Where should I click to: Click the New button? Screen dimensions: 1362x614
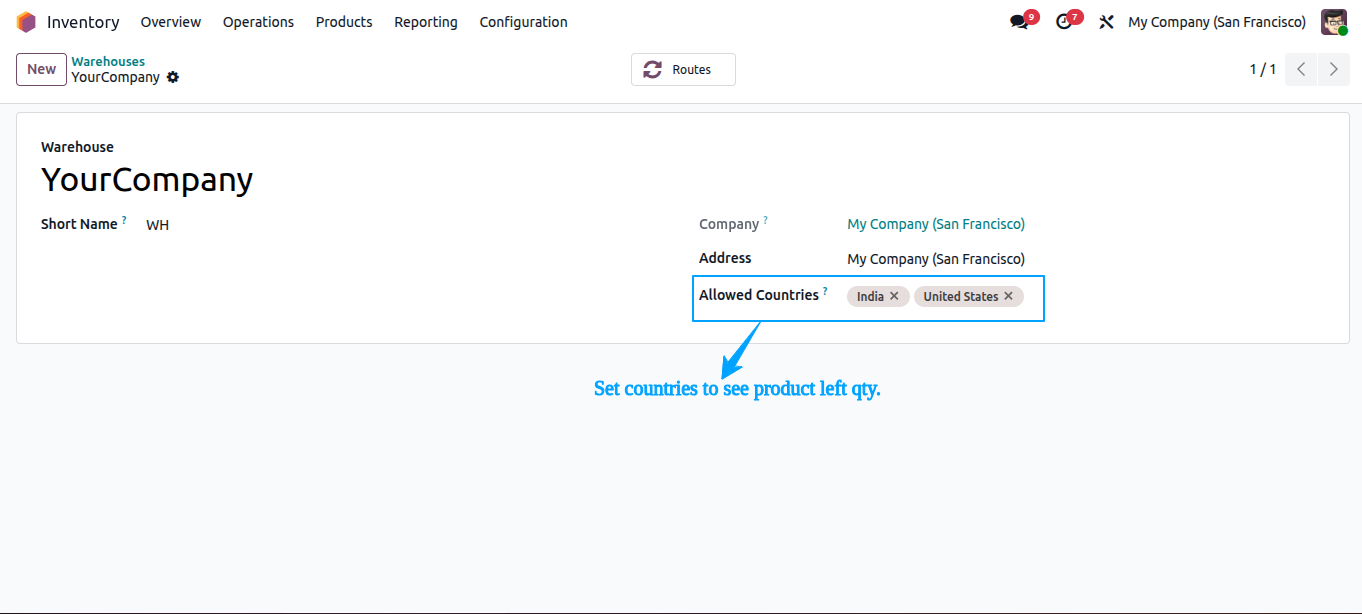(x=41, y=69)
